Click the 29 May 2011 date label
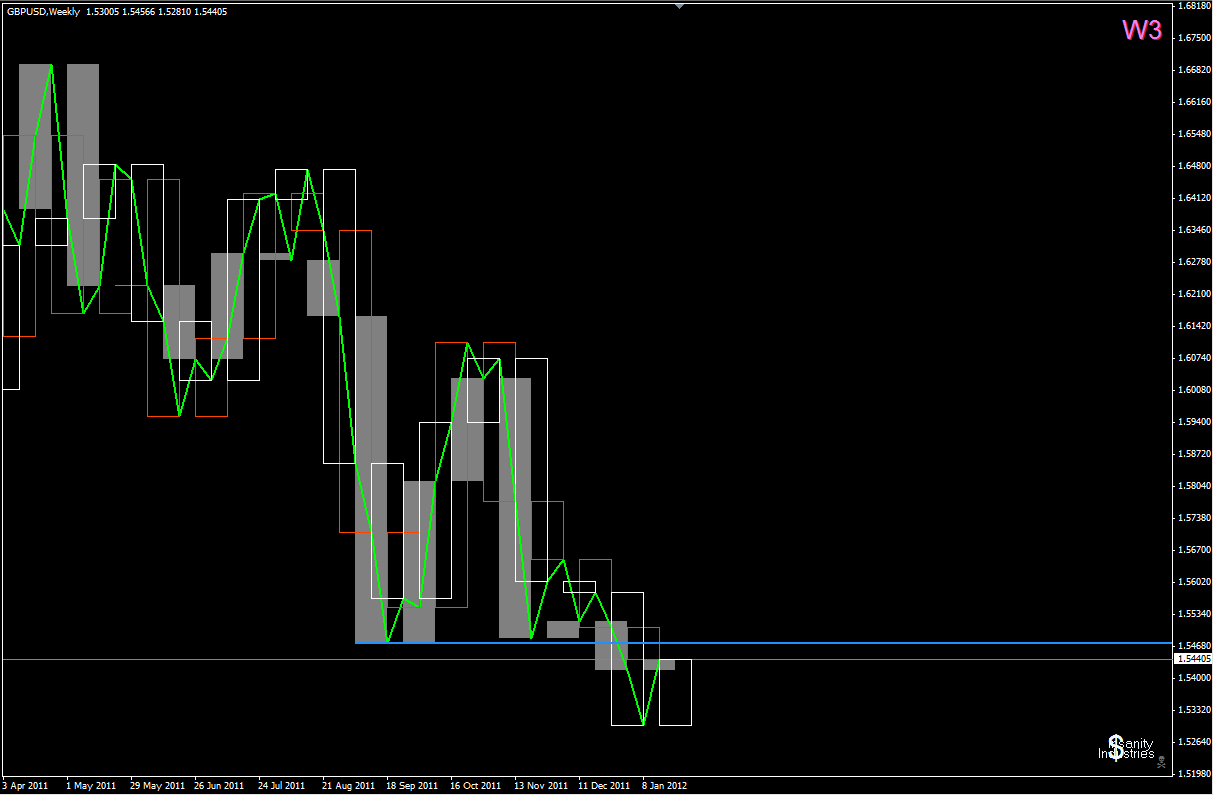The width and height of the screenshot is (1213, 796). click(157, 786)
